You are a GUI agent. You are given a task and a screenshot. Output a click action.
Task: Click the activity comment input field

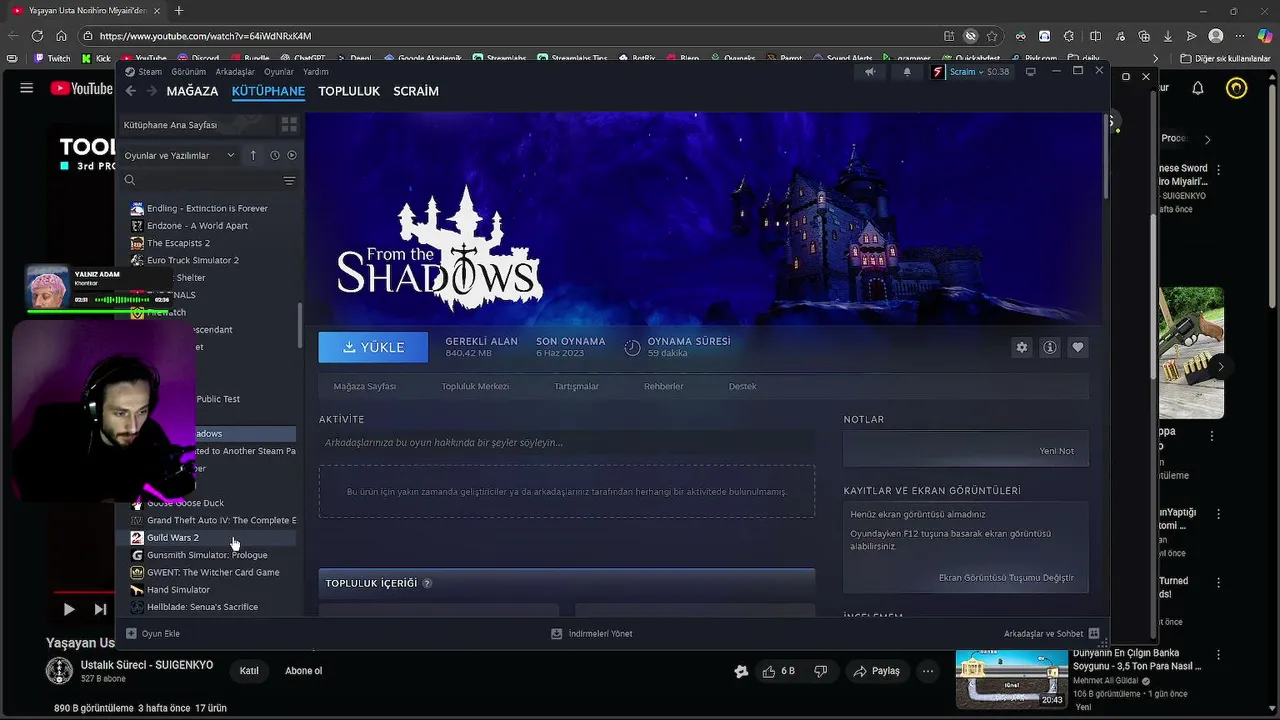coord(566,443)
